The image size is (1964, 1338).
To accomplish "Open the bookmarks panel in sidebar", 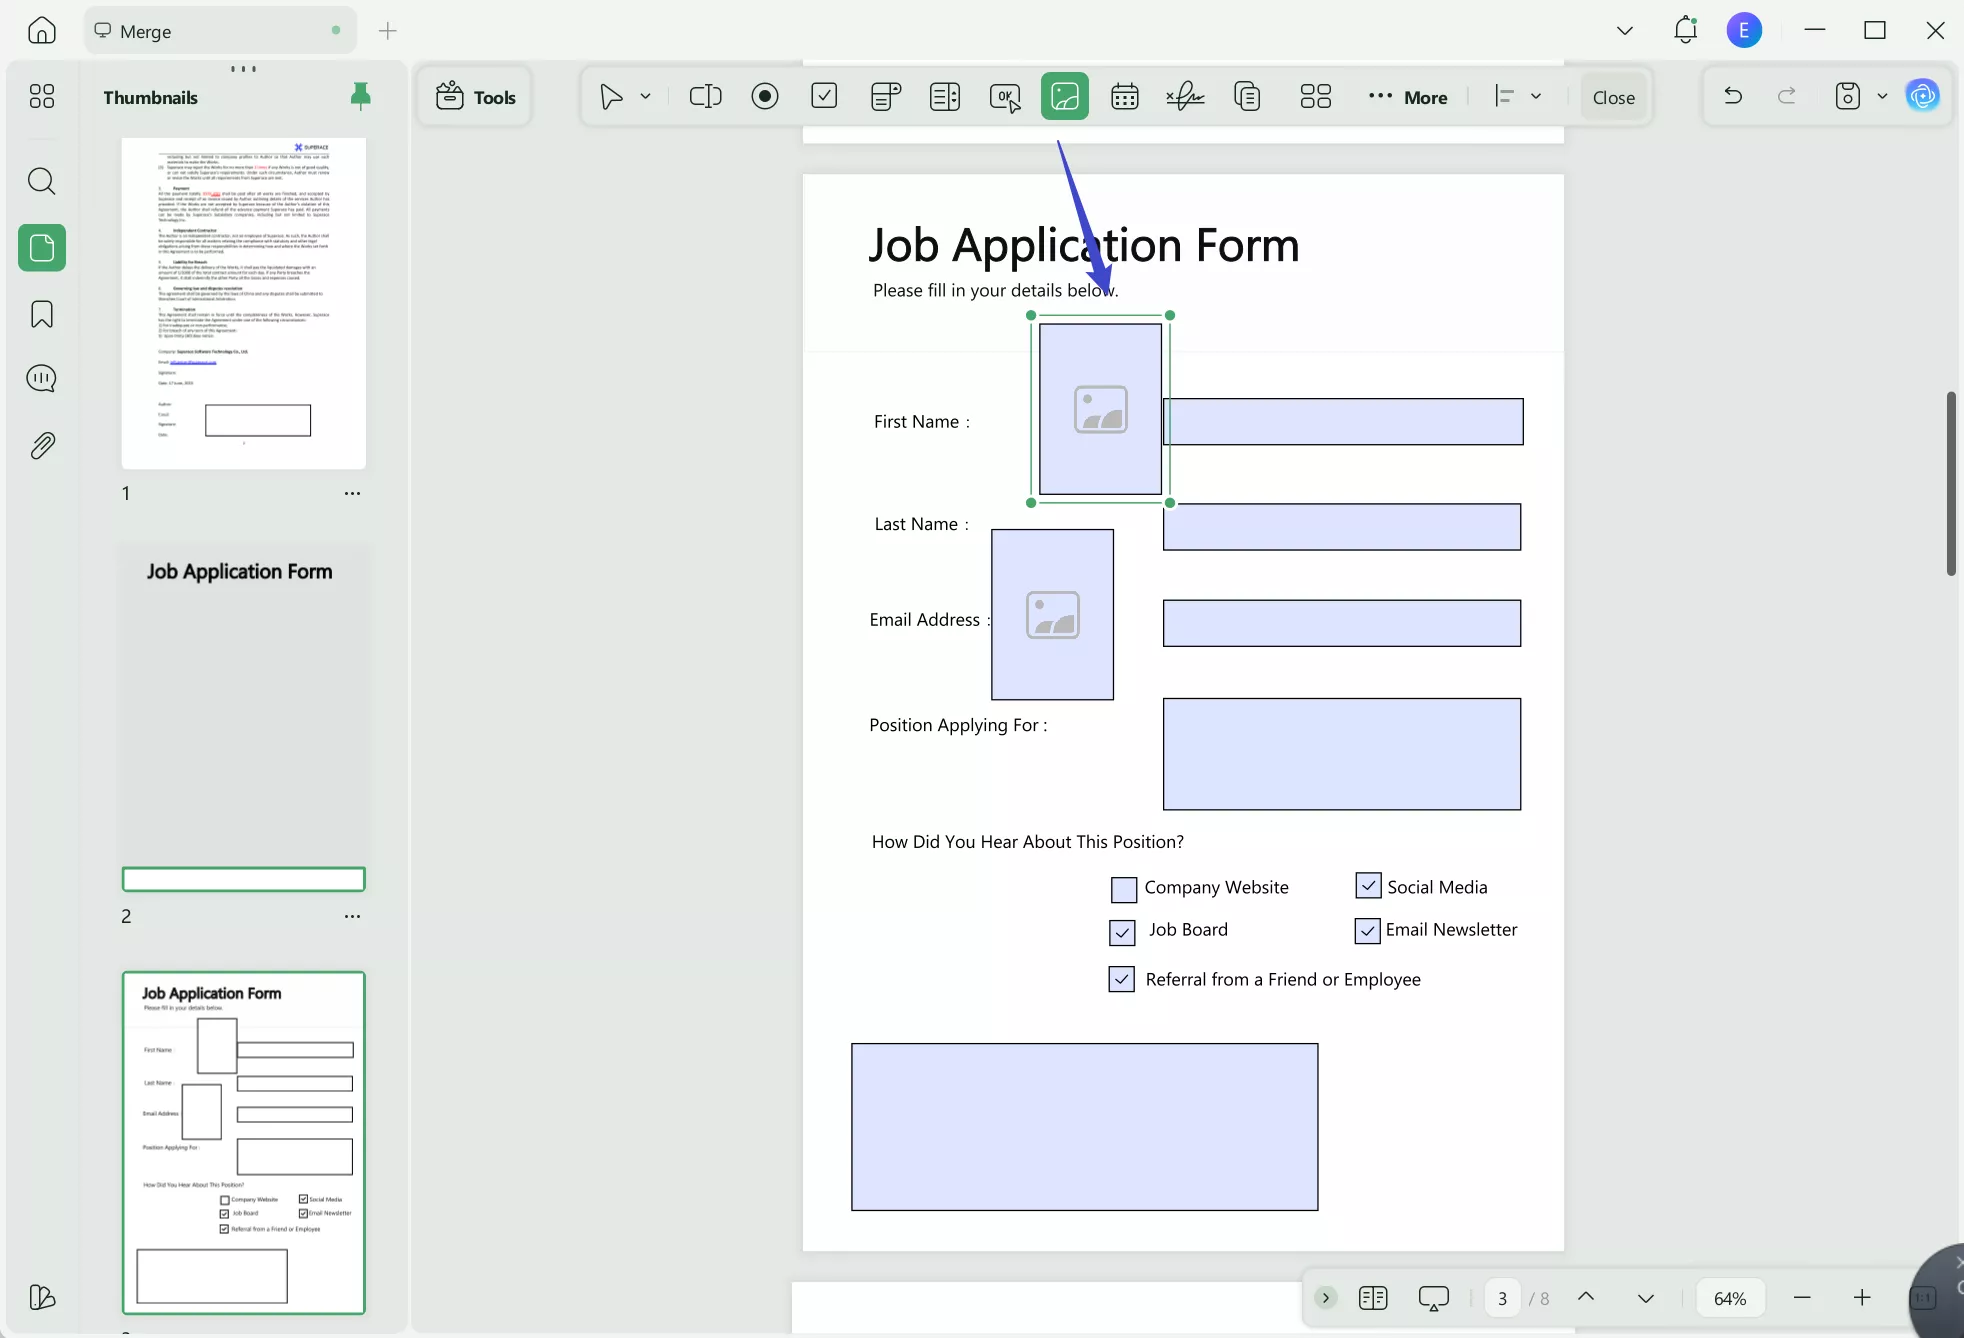I will point(42,315).
